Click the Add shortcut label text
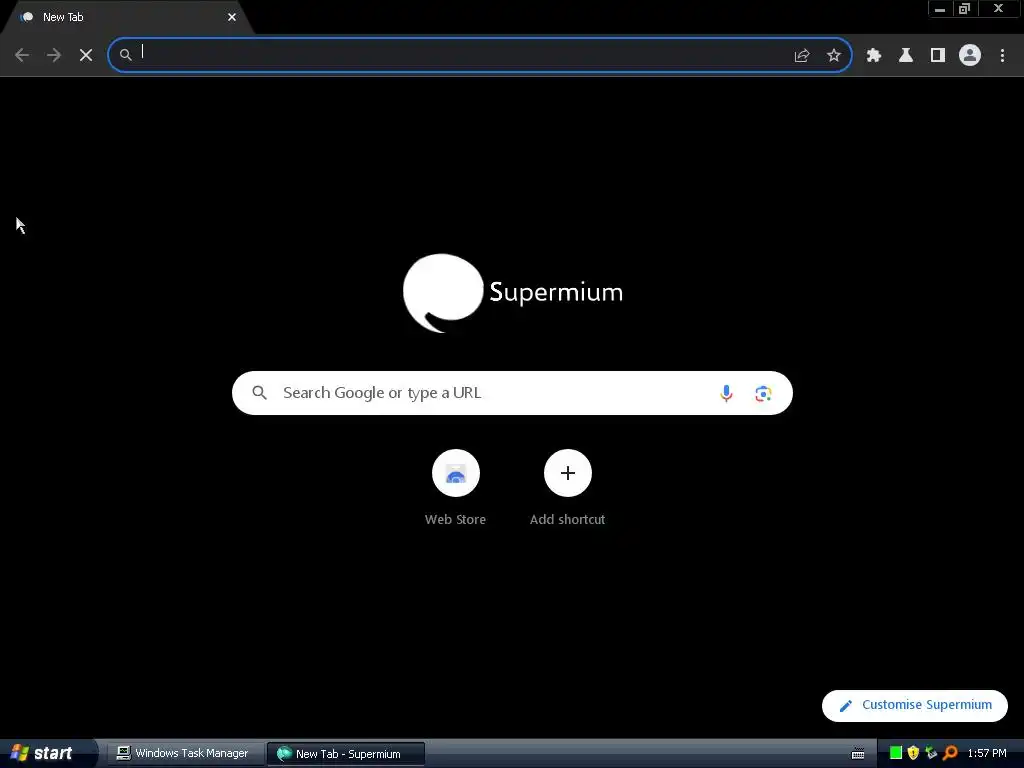This screenshot has height=768, width=1024. click(568, 519)
